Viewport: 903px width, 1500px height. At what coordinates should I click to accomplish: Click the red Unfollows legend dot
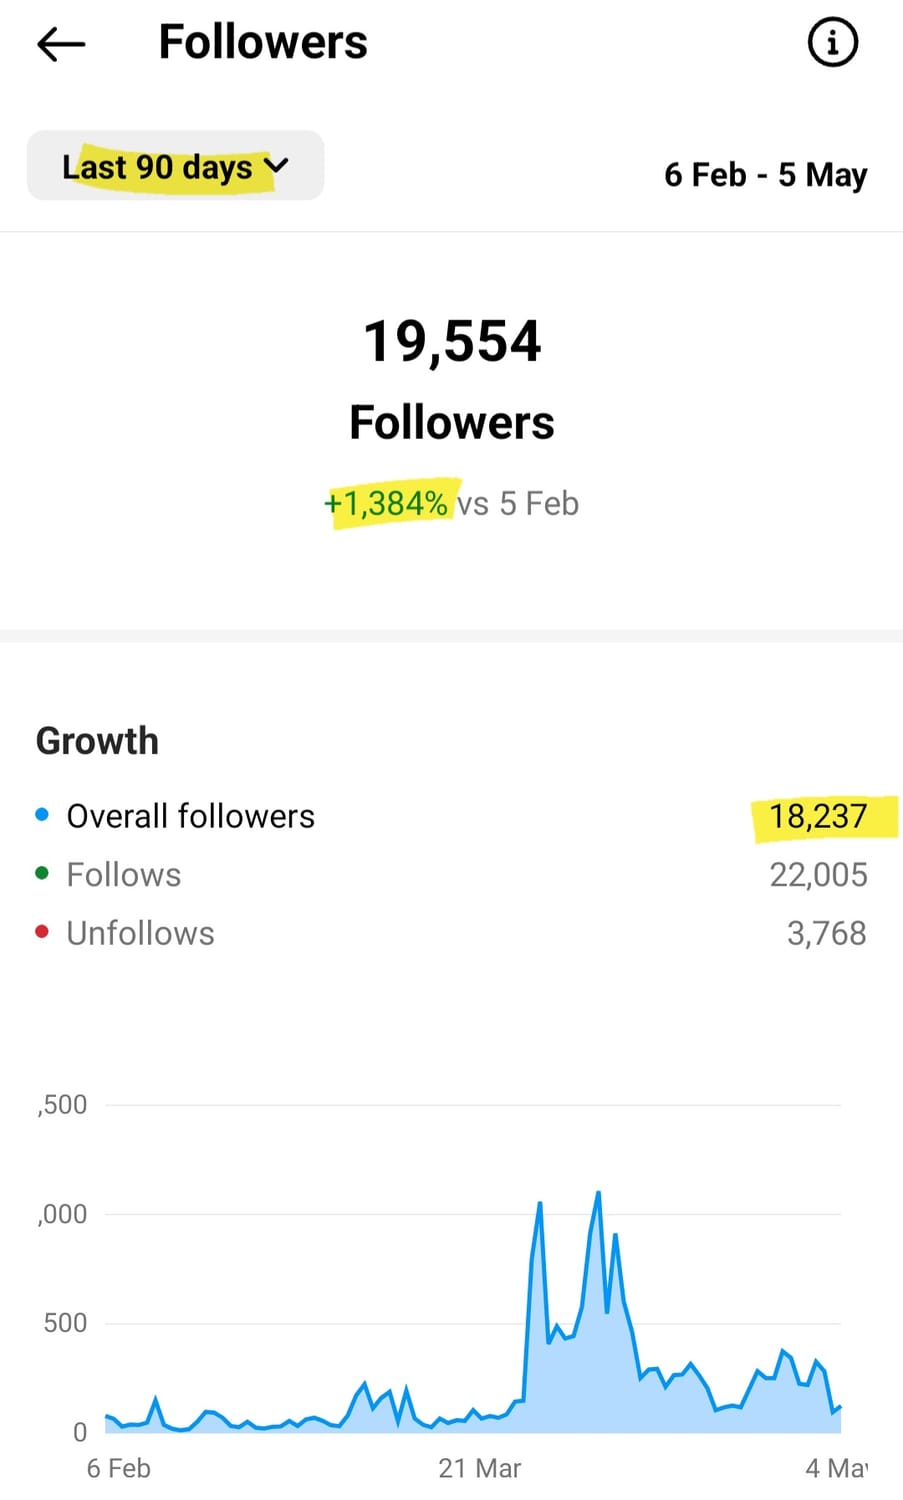(42, 932)
